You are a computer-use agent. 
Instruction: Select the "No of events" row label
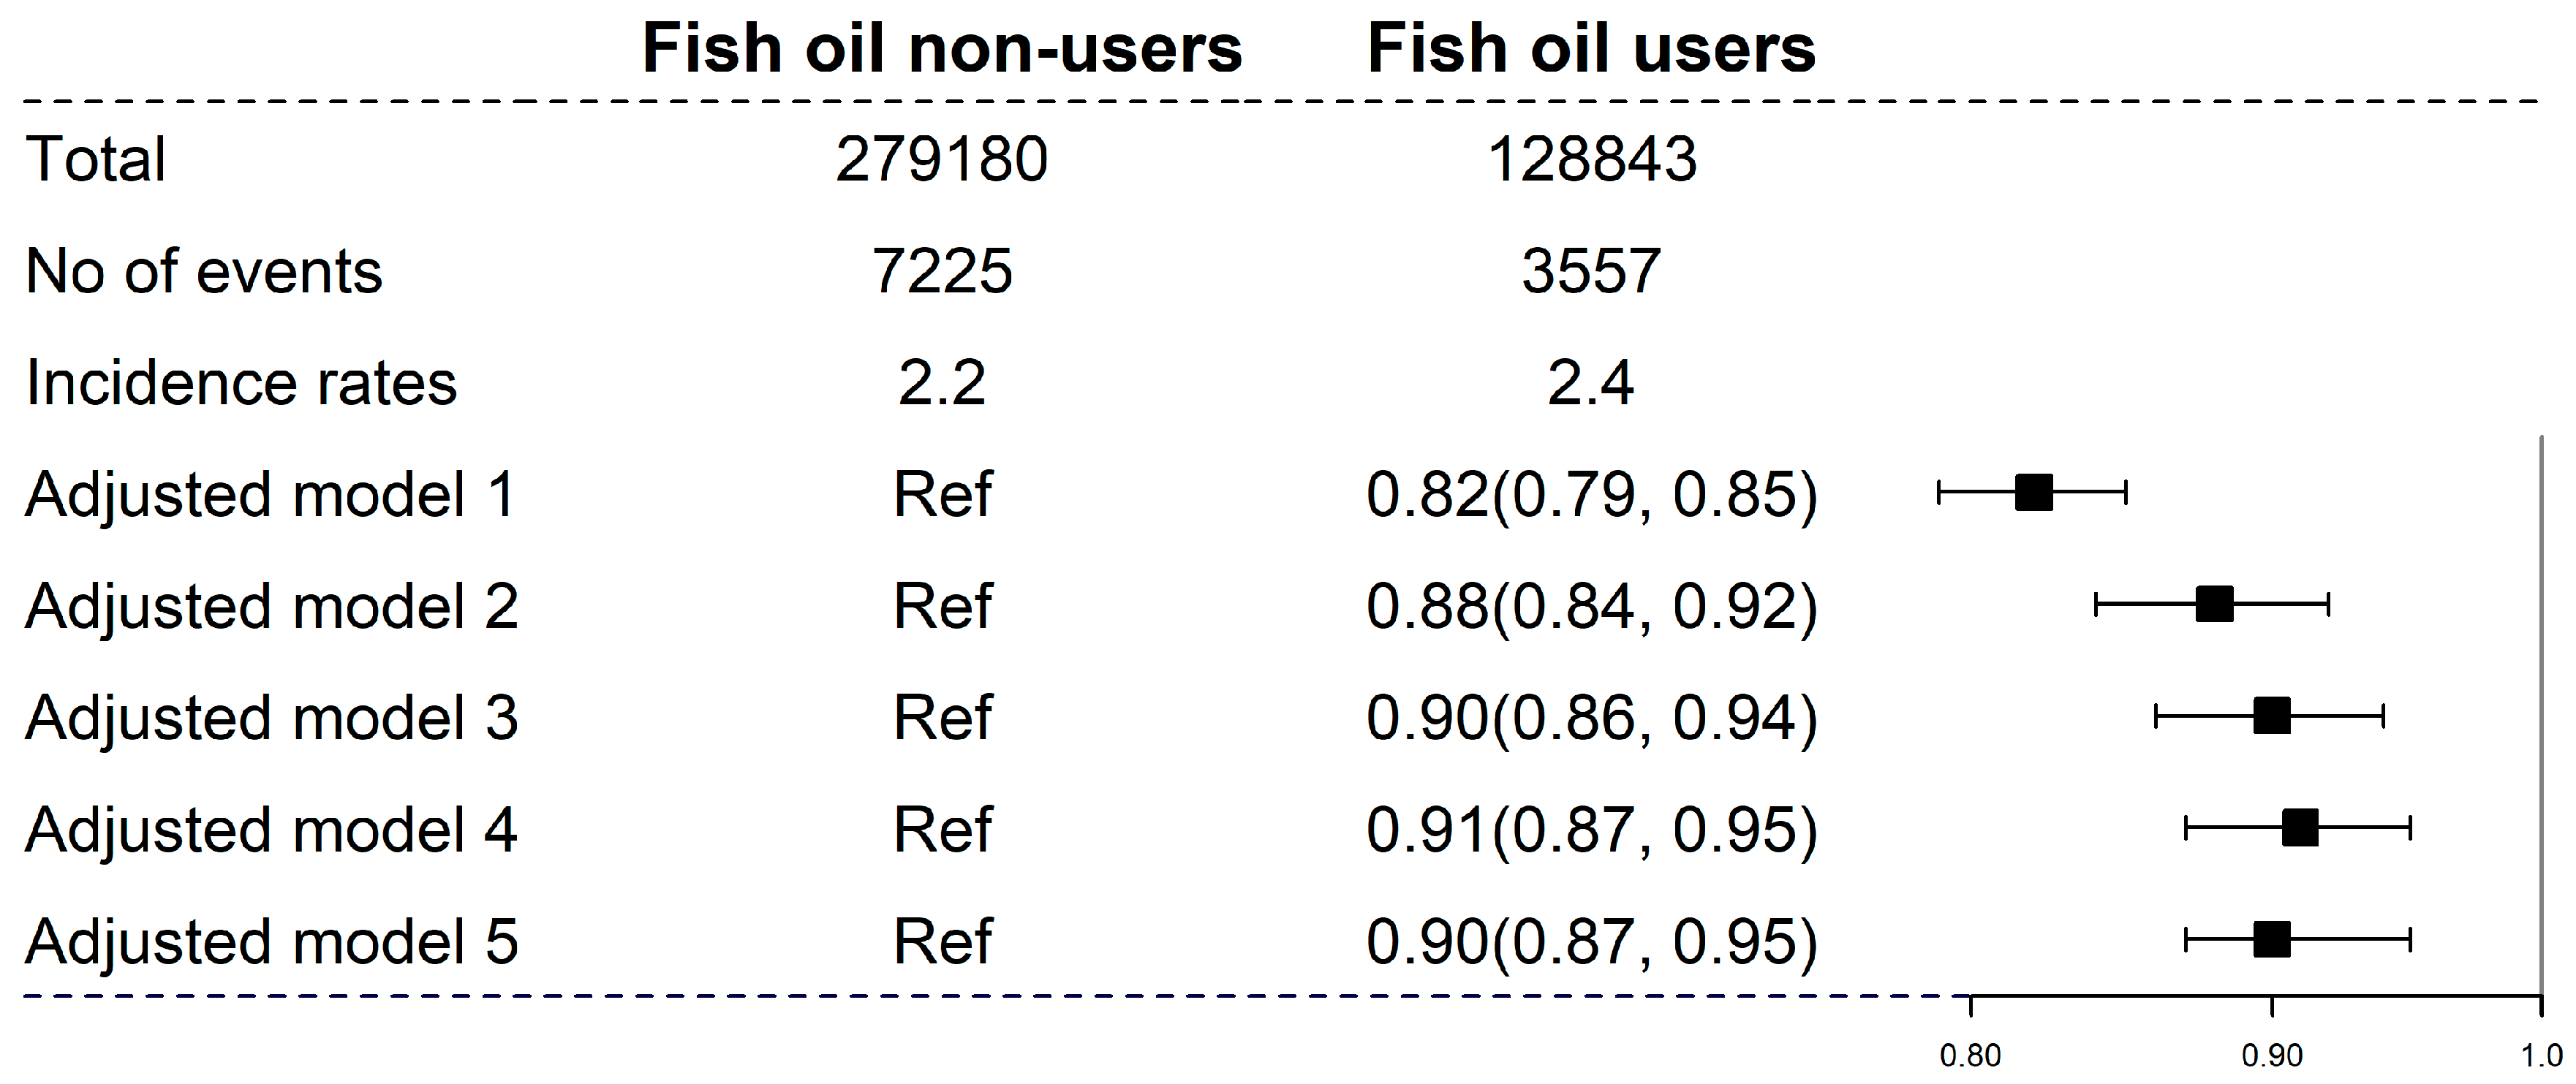pos(204,271)
